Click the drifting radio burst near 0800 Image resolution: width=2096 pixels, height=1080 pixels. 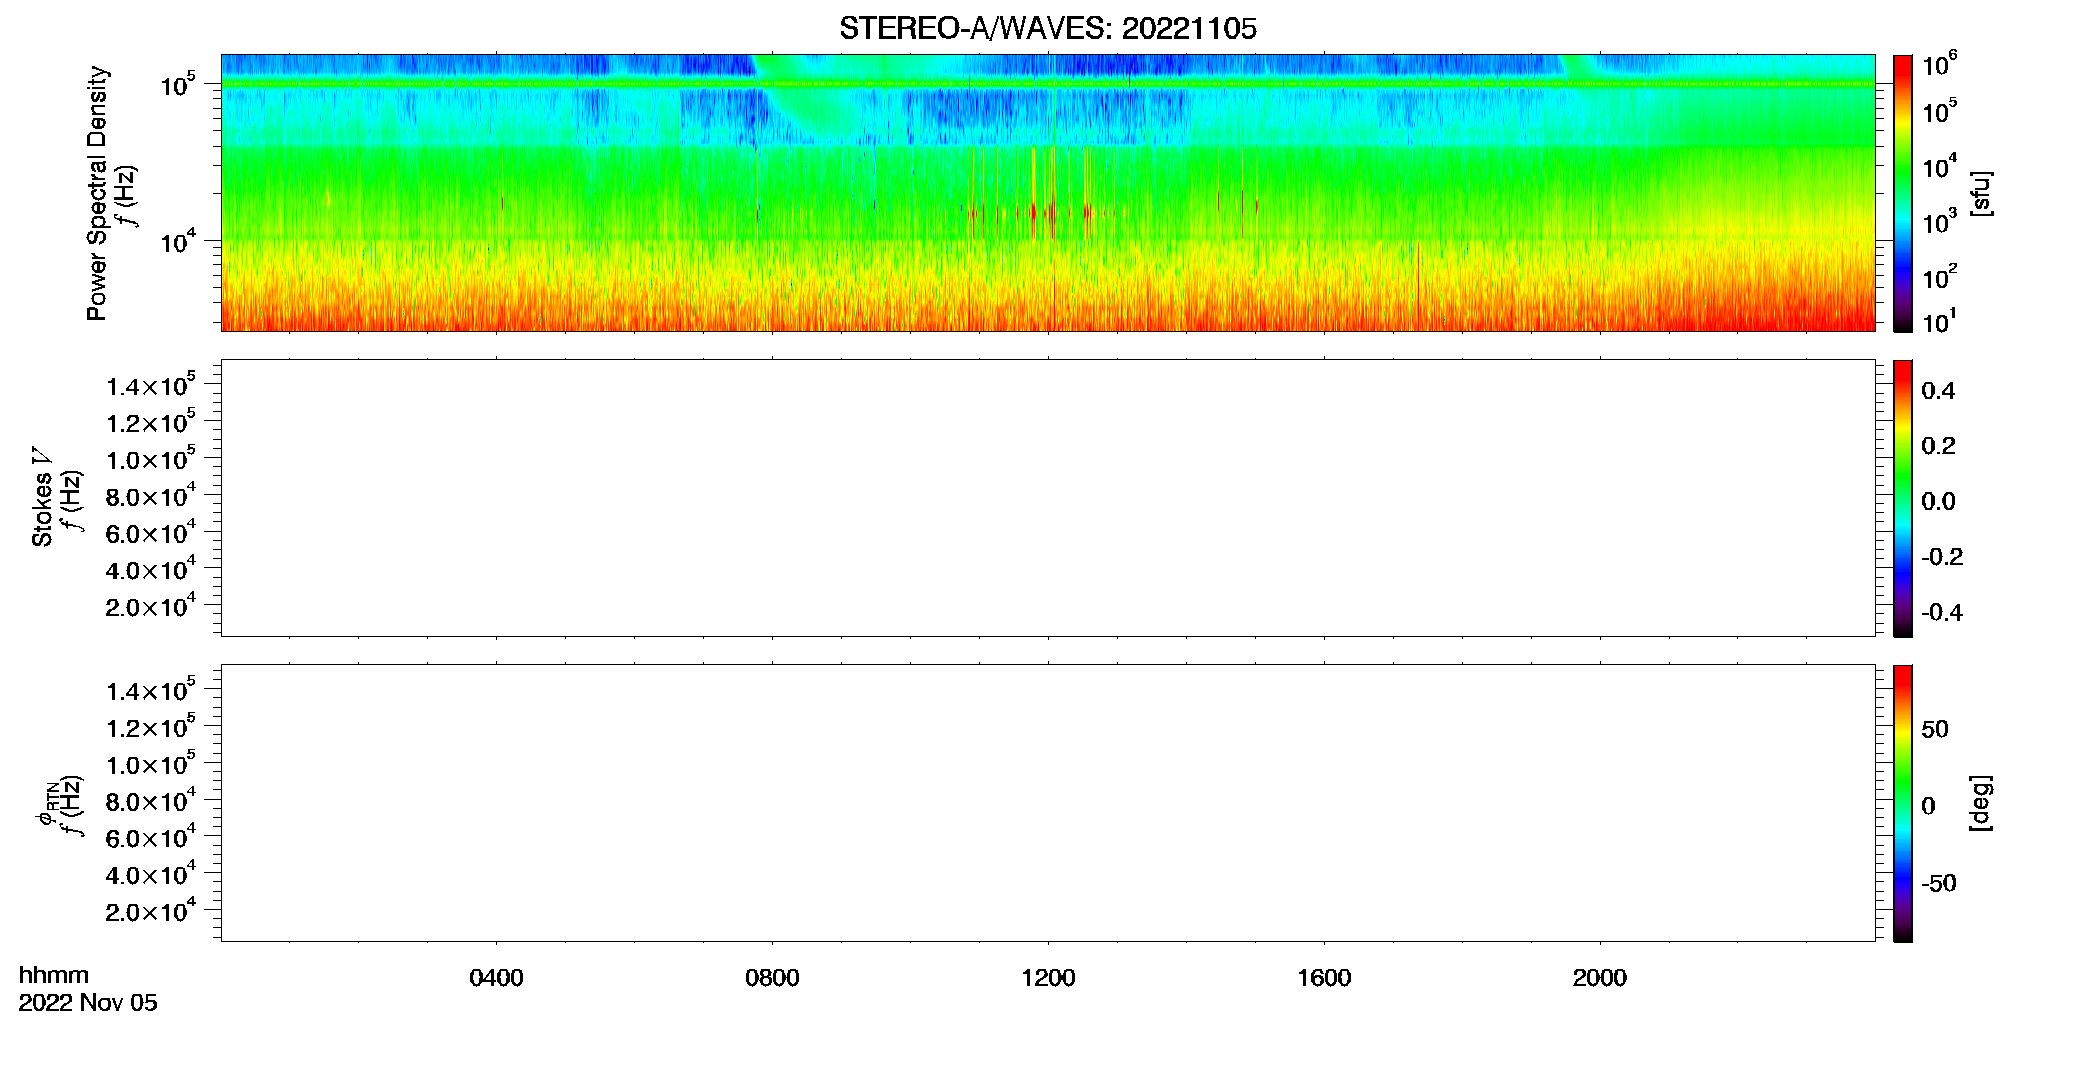click(x=800, y=105)
